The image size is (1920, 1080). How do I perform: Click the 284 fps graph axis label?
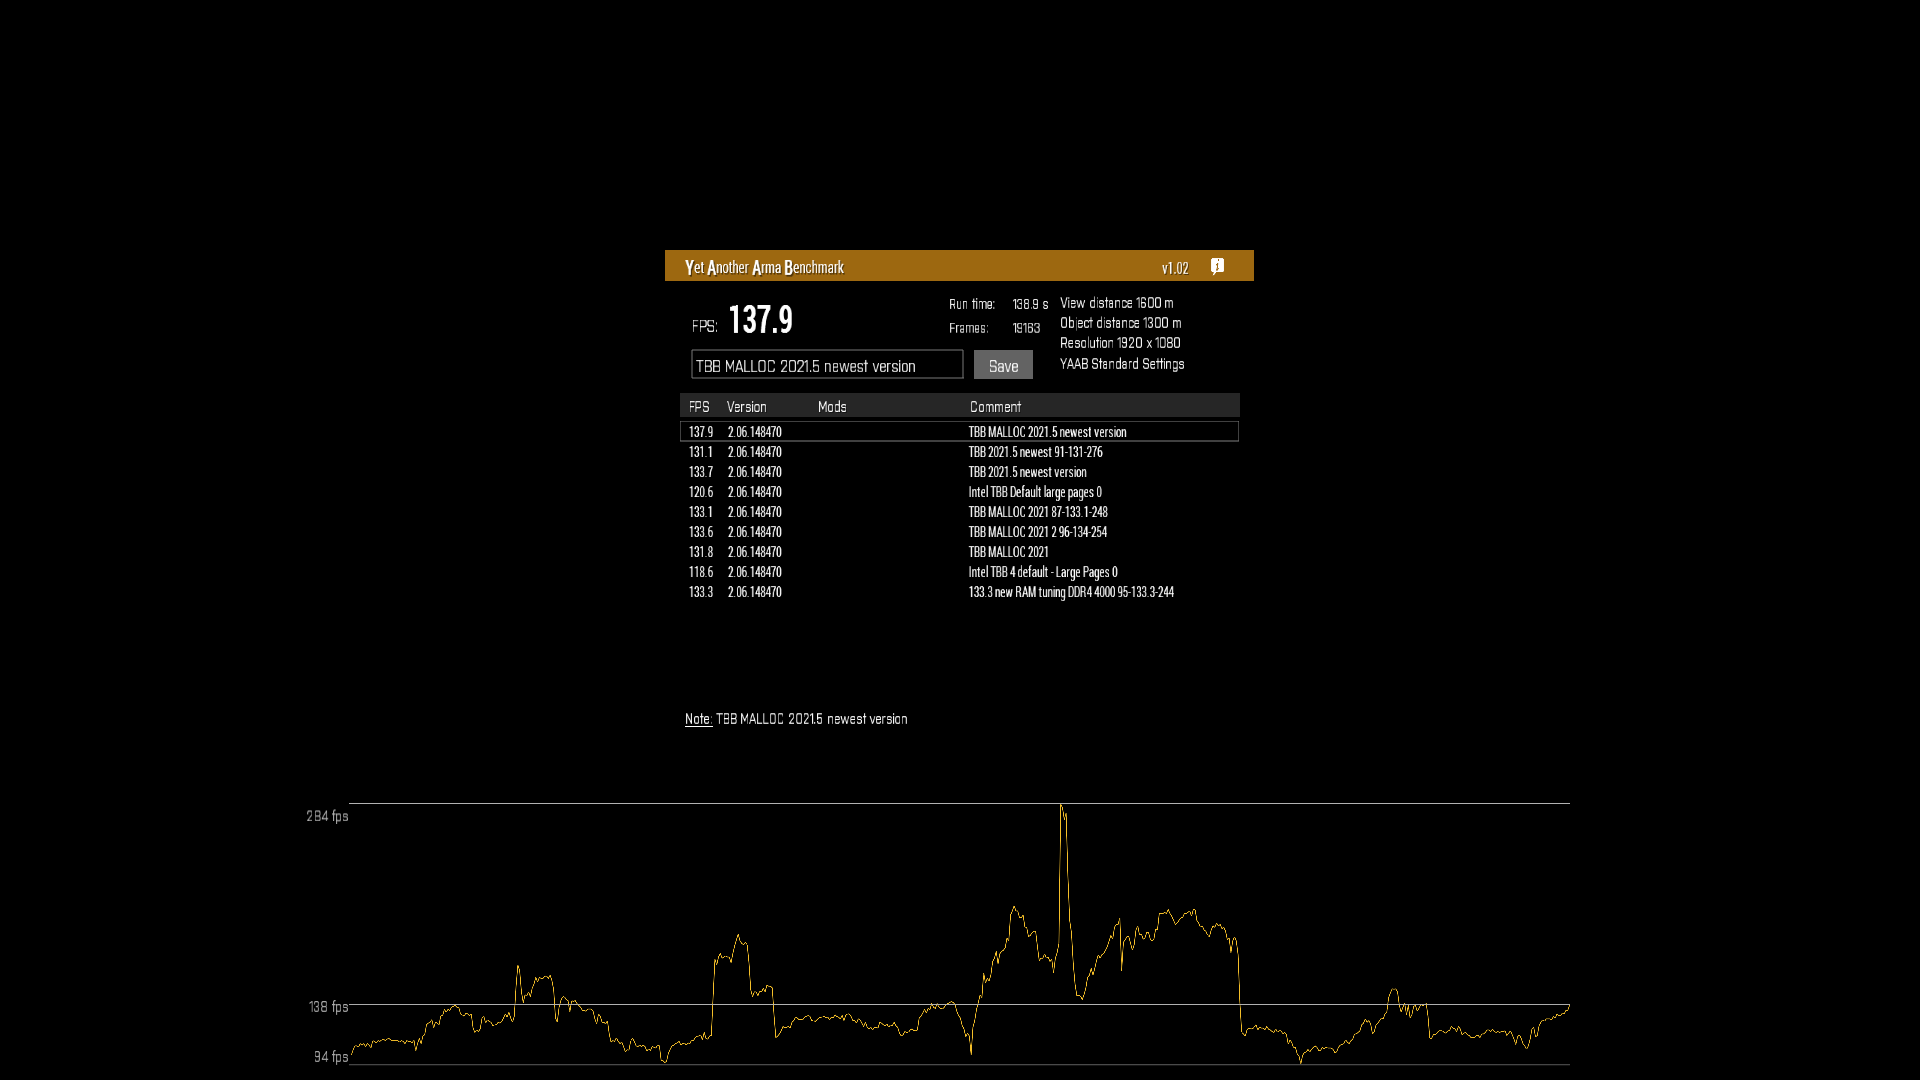[327, 816]
